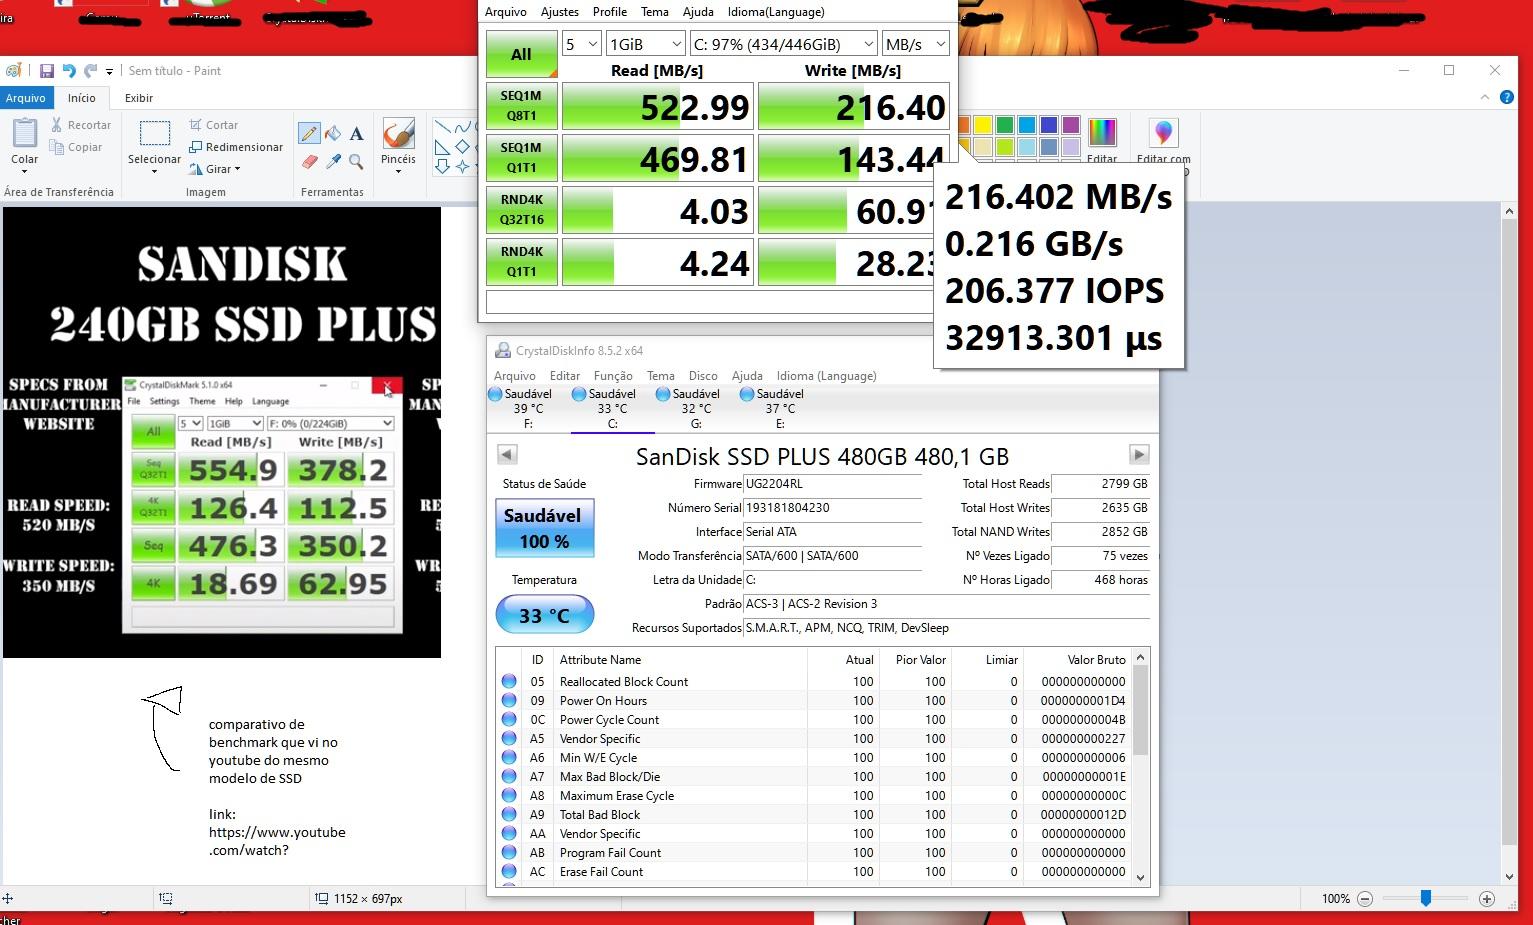1533x925 pixels.
Task: Choose the green color swatch in Paint
Action: [1005, 125]
